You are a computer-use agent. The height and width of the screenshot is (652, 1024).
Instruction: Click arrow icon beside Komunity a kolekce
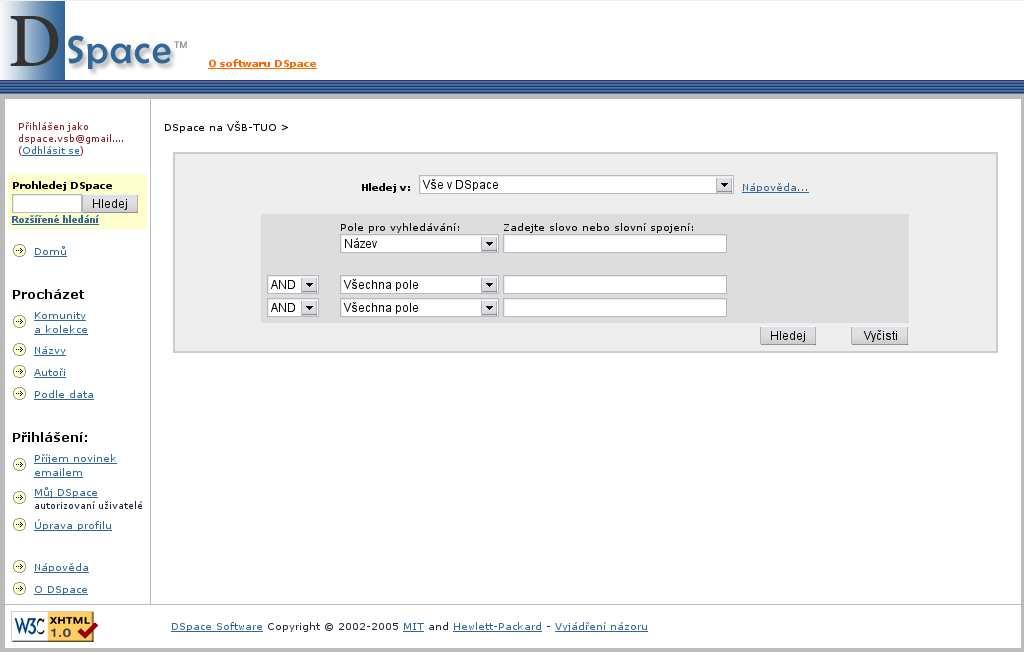tap(20, 321)
